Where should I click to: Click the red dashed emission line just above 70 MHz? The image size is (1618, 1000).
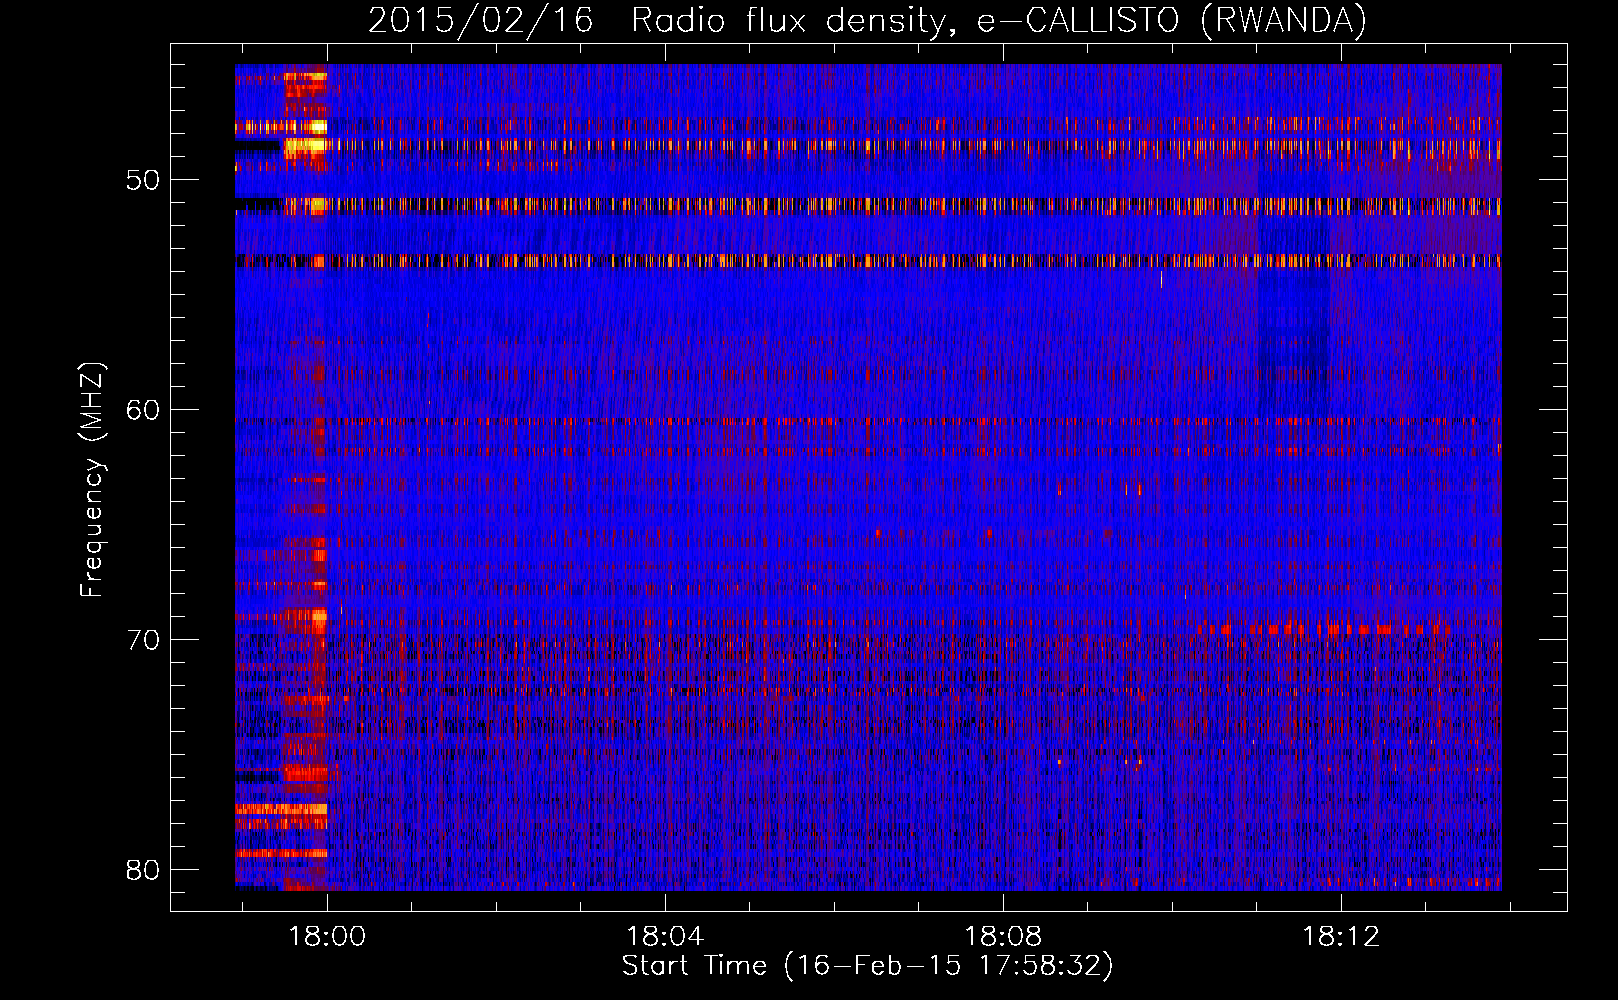(1320, 629)
